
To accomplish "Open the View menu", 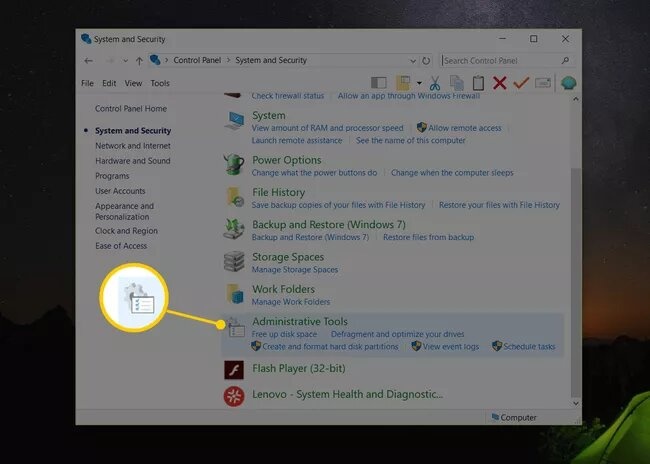I will coord(133,83).
